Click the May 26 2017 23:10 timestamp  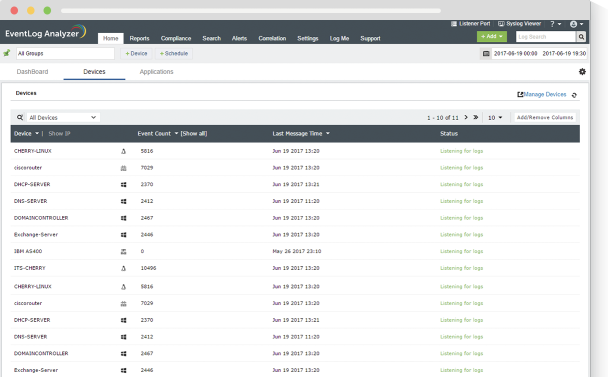click(297, 251)
